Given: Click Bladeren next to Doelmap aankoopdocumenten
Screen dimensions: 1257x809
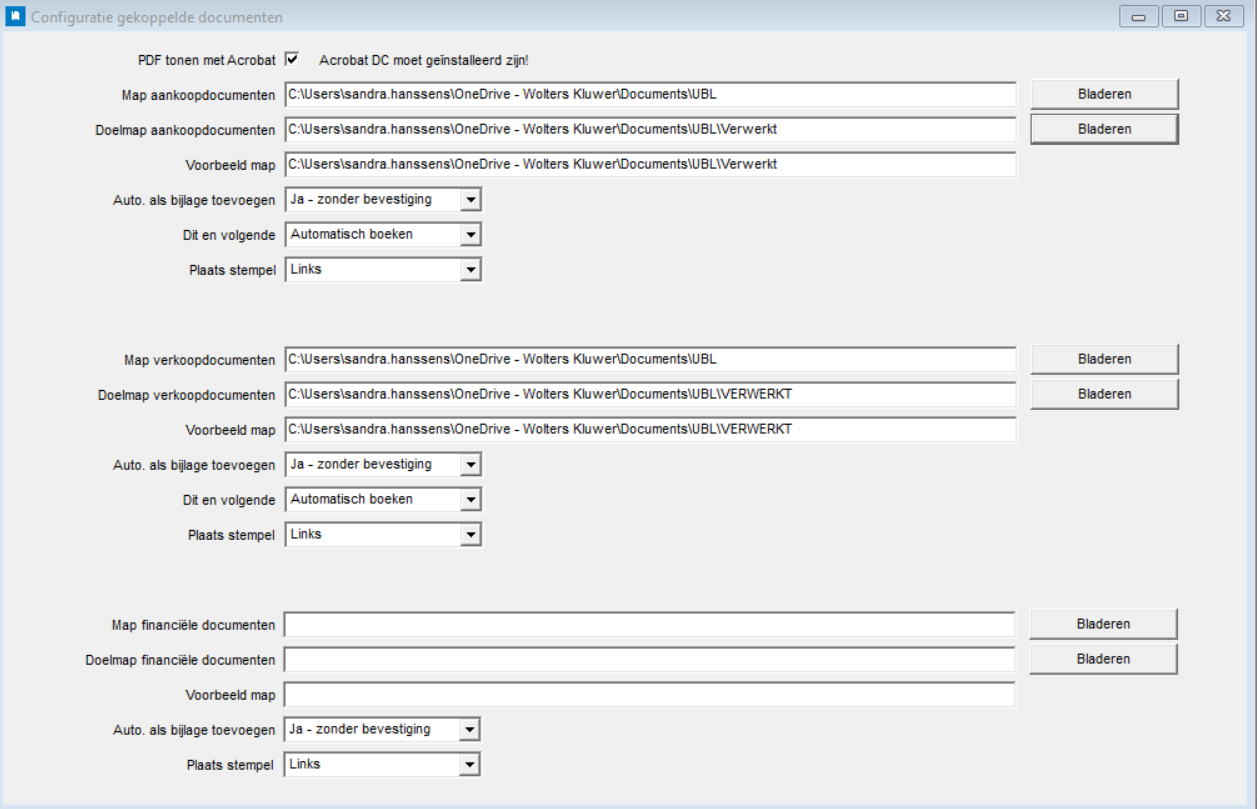Looking at the screenshot, I should coord(1104,129).
